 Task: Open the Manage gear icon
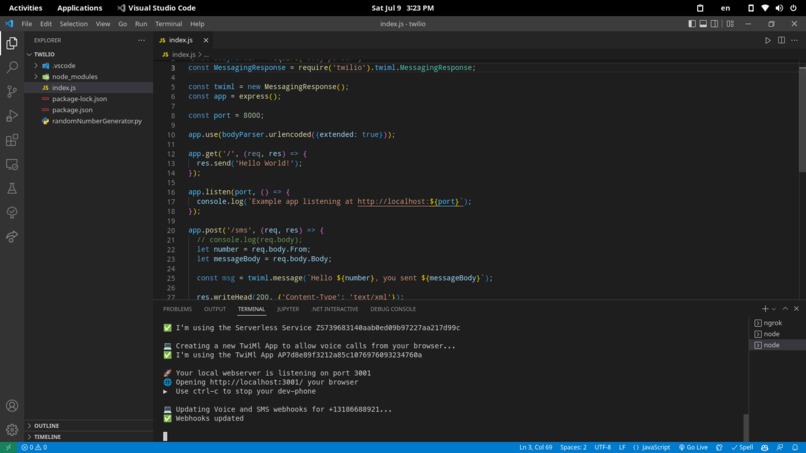12,429
